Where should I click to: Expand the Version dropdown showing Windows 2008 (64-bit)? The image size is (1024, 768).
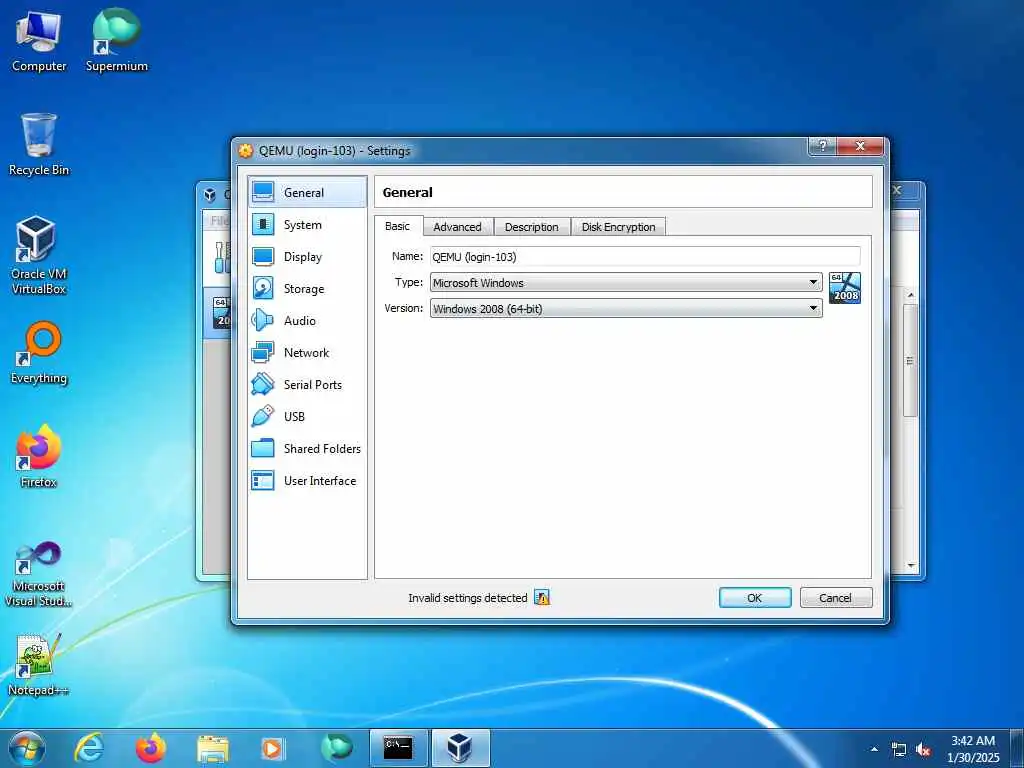click(626, 308)
